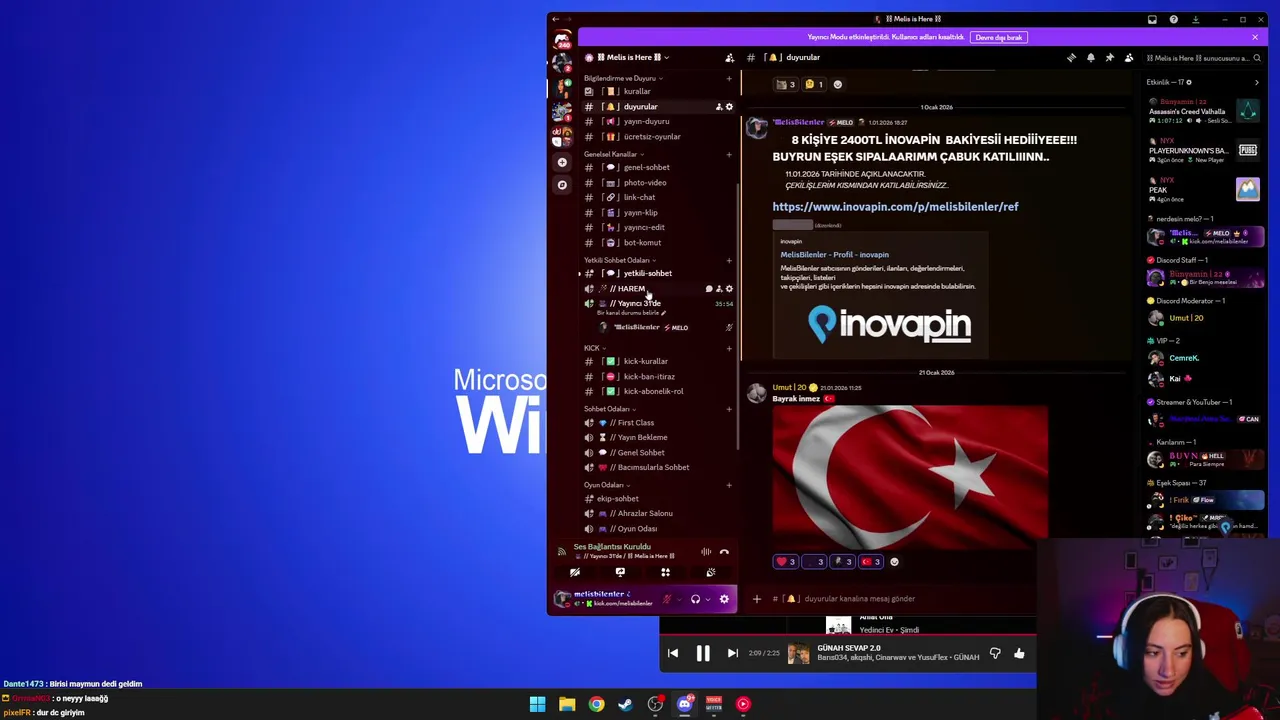The image size is (1280, 720).
Task: Open threads icon in channel header
Action: pyautogui.click(x=1072, y=58)
